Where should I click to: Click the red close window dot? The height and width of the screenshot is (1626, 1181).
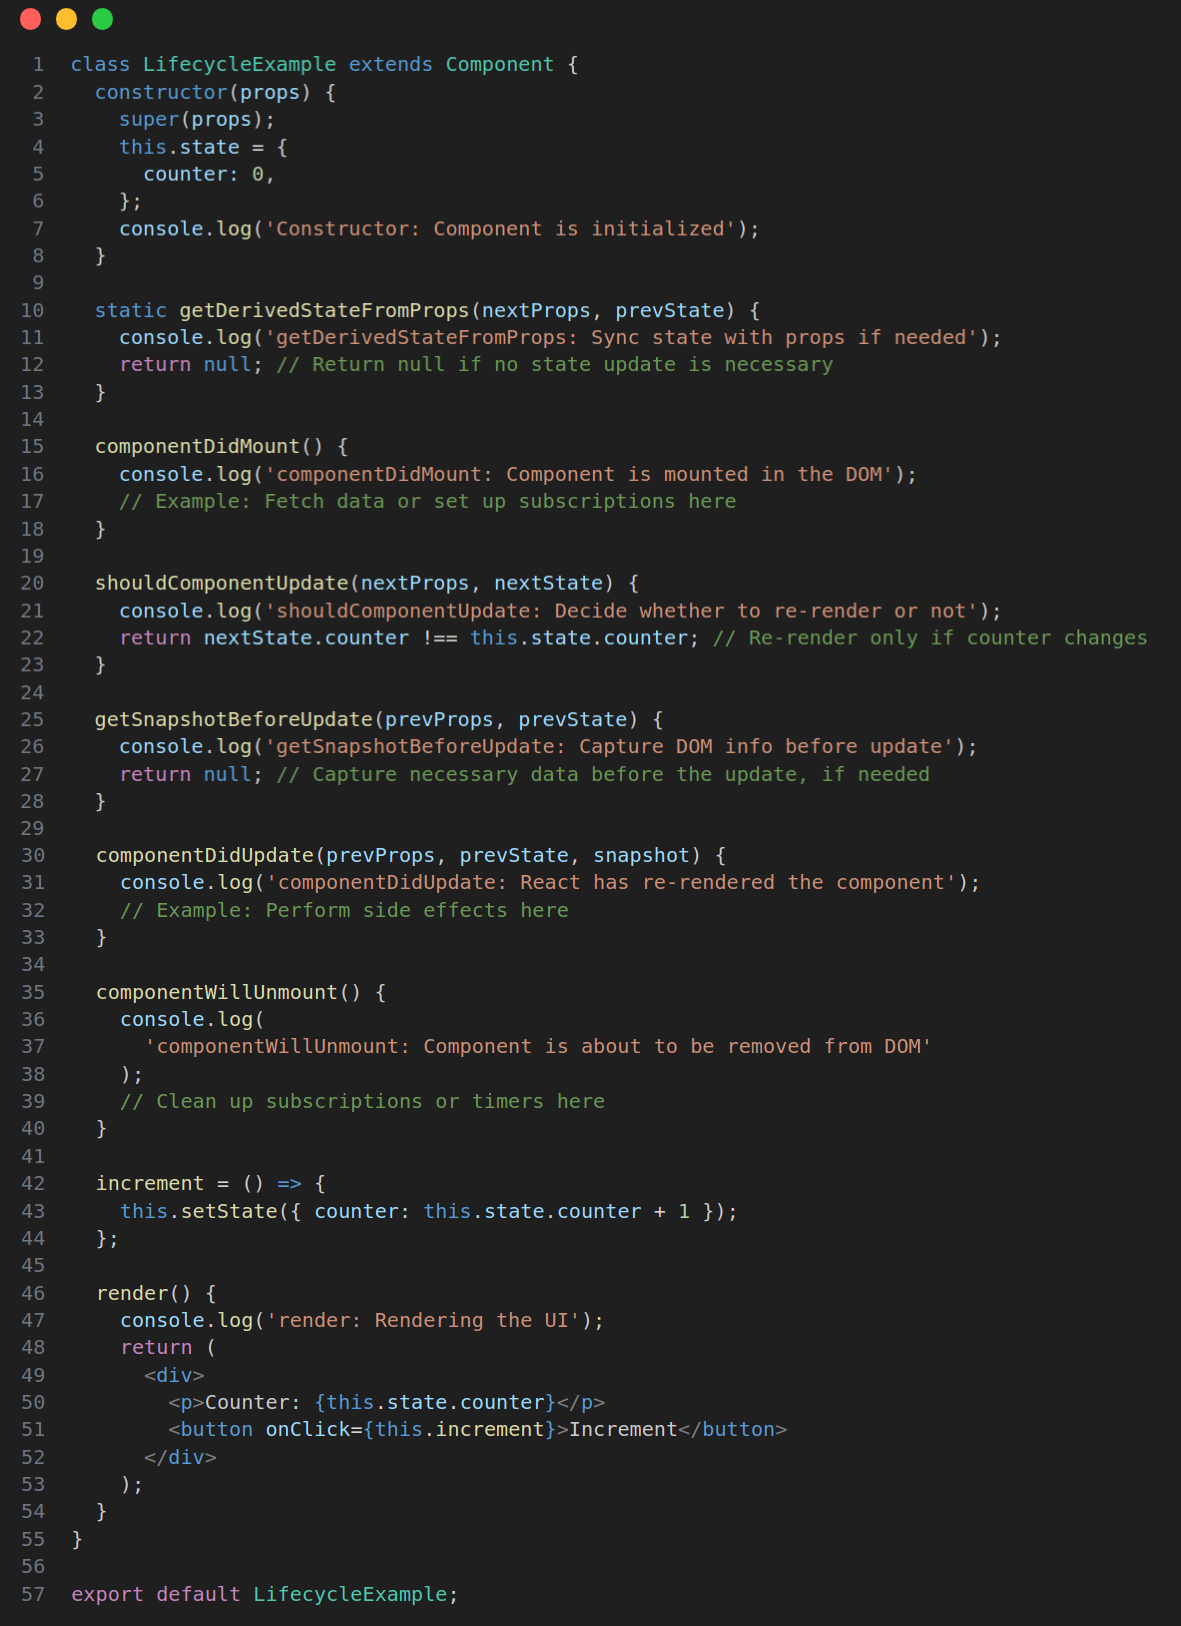[x=31, y=19]
